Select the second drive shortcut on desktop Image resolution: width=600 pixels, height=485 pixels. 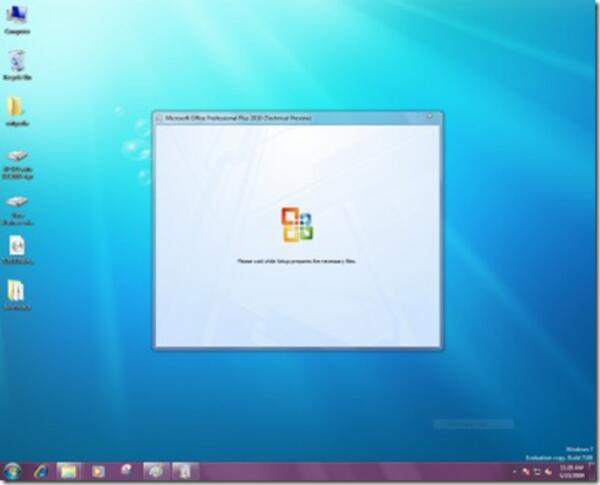coord(16,203)
